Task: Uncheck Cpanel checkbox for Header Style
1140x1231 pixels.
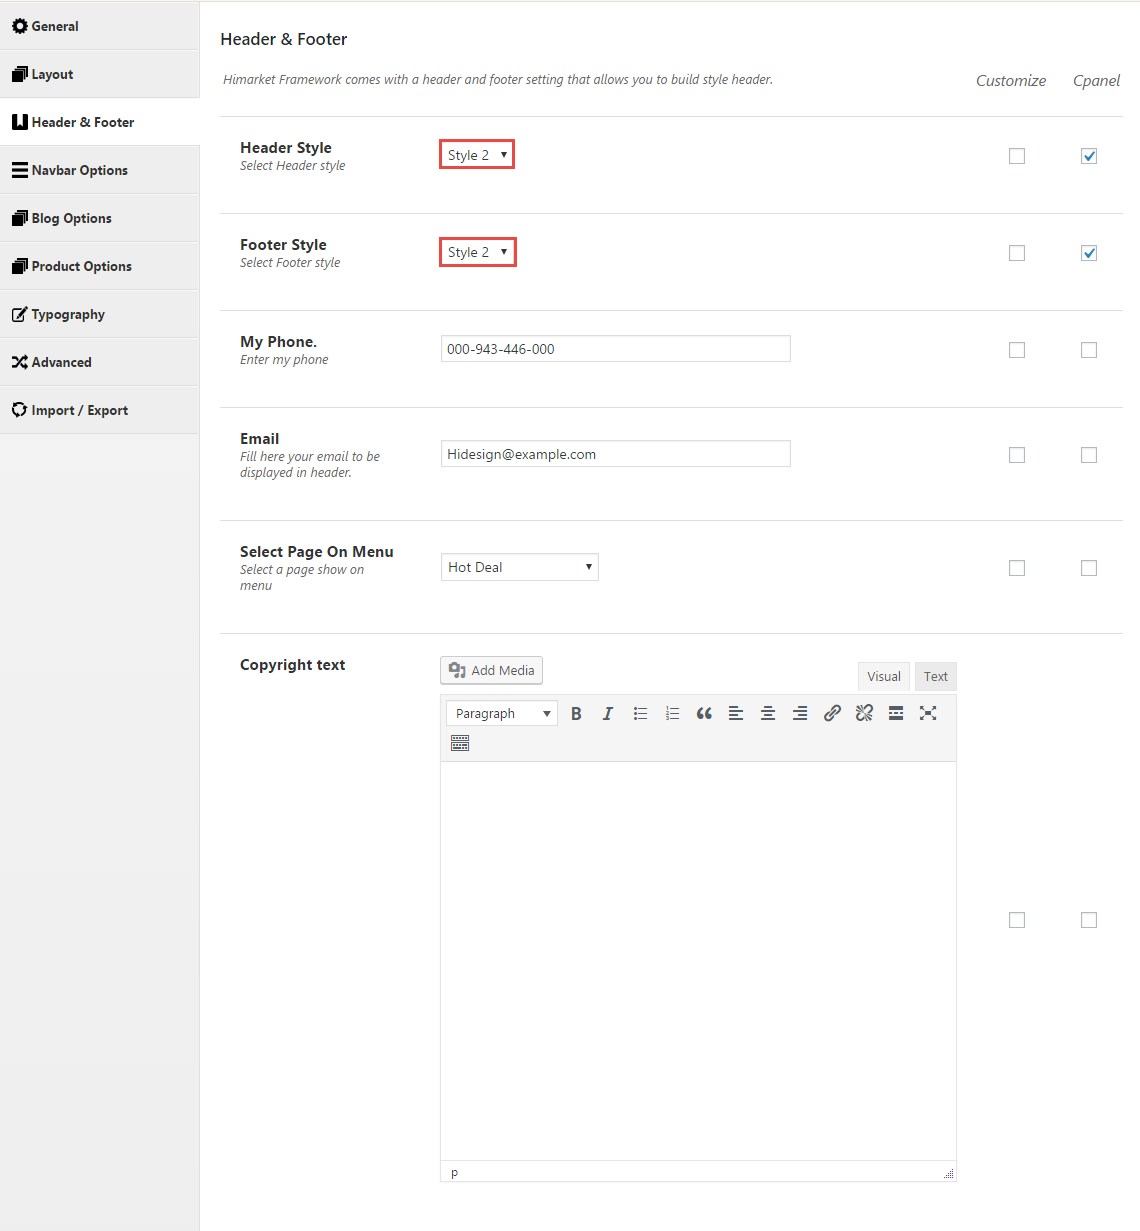Action: (x=1089, y=156)
